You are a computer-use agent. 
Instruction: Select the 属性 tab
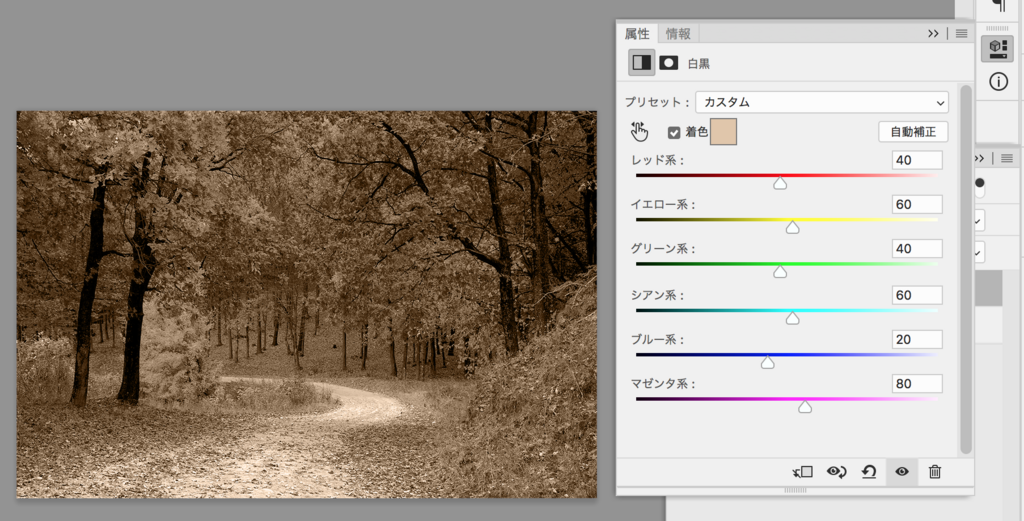click(x=637, y=34)
